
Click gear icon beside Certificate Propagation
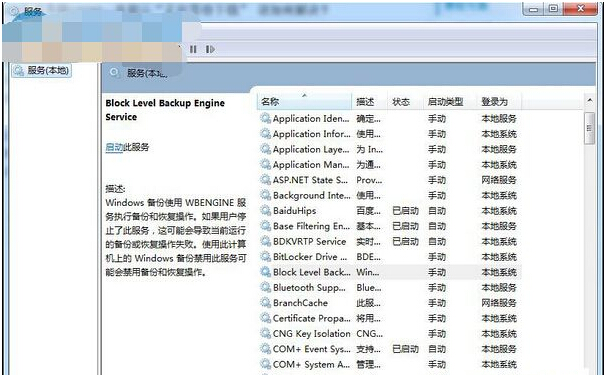click(266, 318)
